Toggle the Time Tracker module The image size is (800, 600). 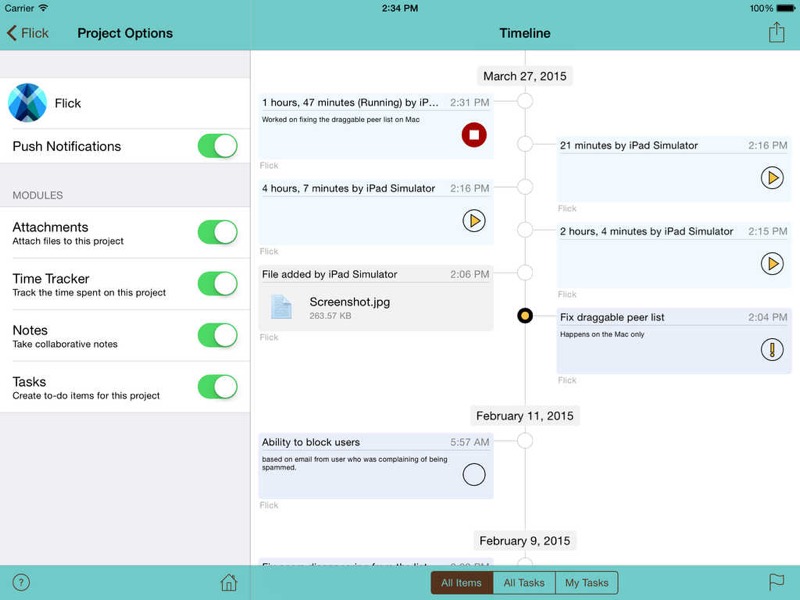tap(217, 284)
